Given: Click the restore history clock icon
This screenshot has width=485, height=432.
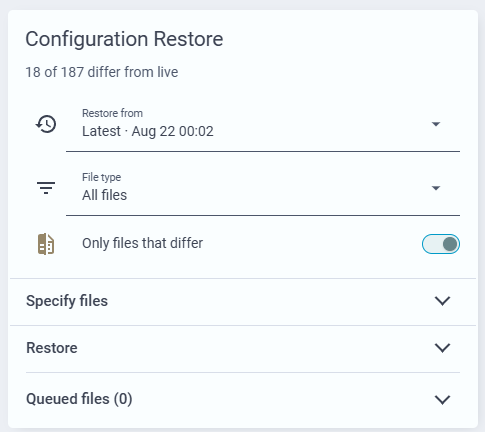Looking at the screenshot, I should pyautogui.click(x=46, y=124).
